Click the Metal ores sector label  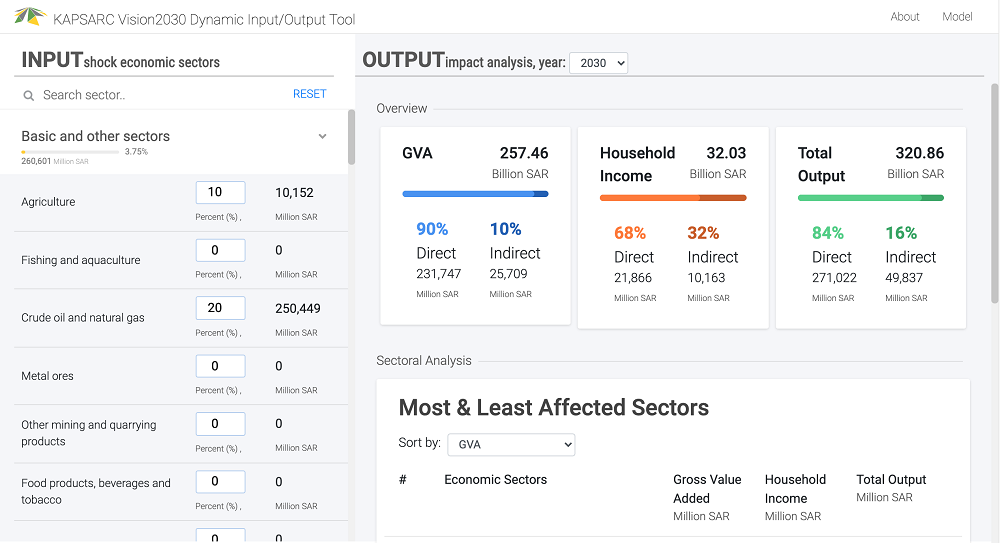coord(47,376)
